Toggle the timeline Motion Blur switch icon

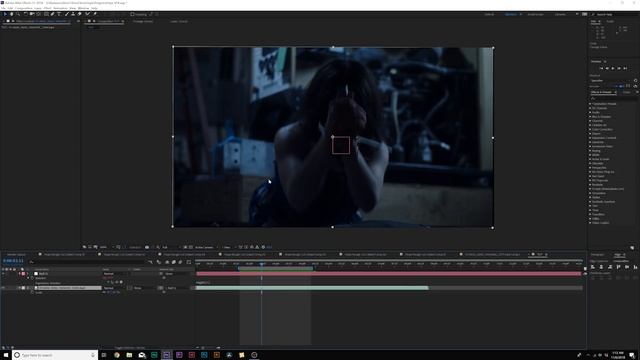click(x=180, y=262)
